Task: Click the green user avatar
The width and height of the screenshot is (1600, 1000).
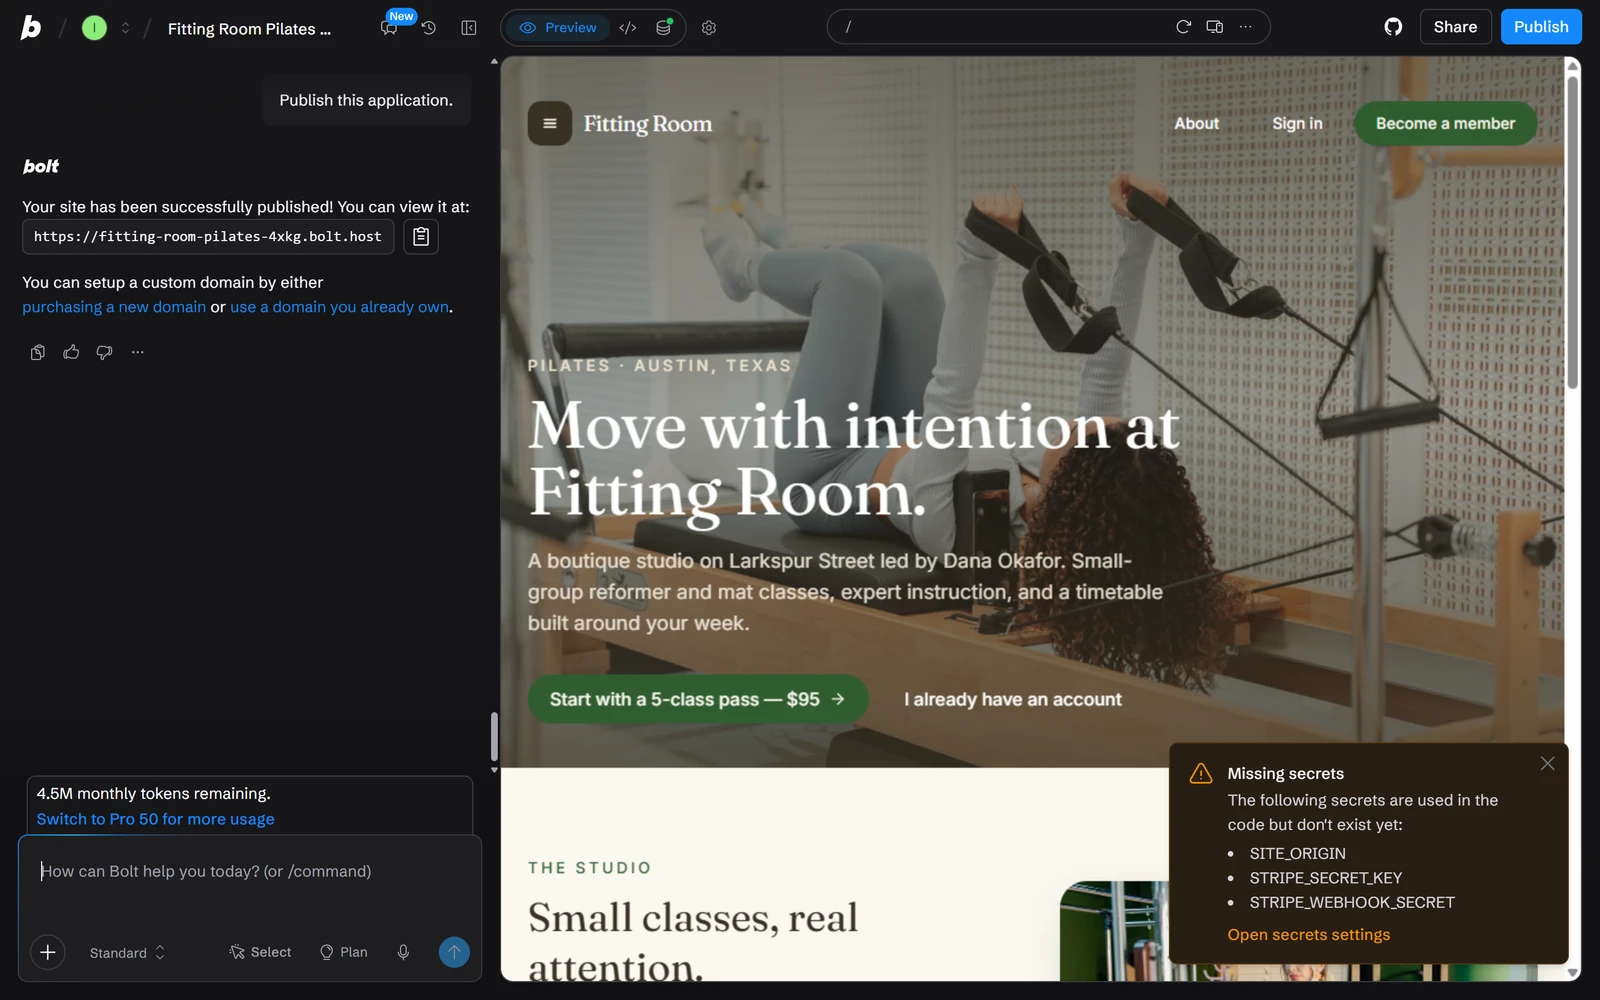Action: [94, 28]
